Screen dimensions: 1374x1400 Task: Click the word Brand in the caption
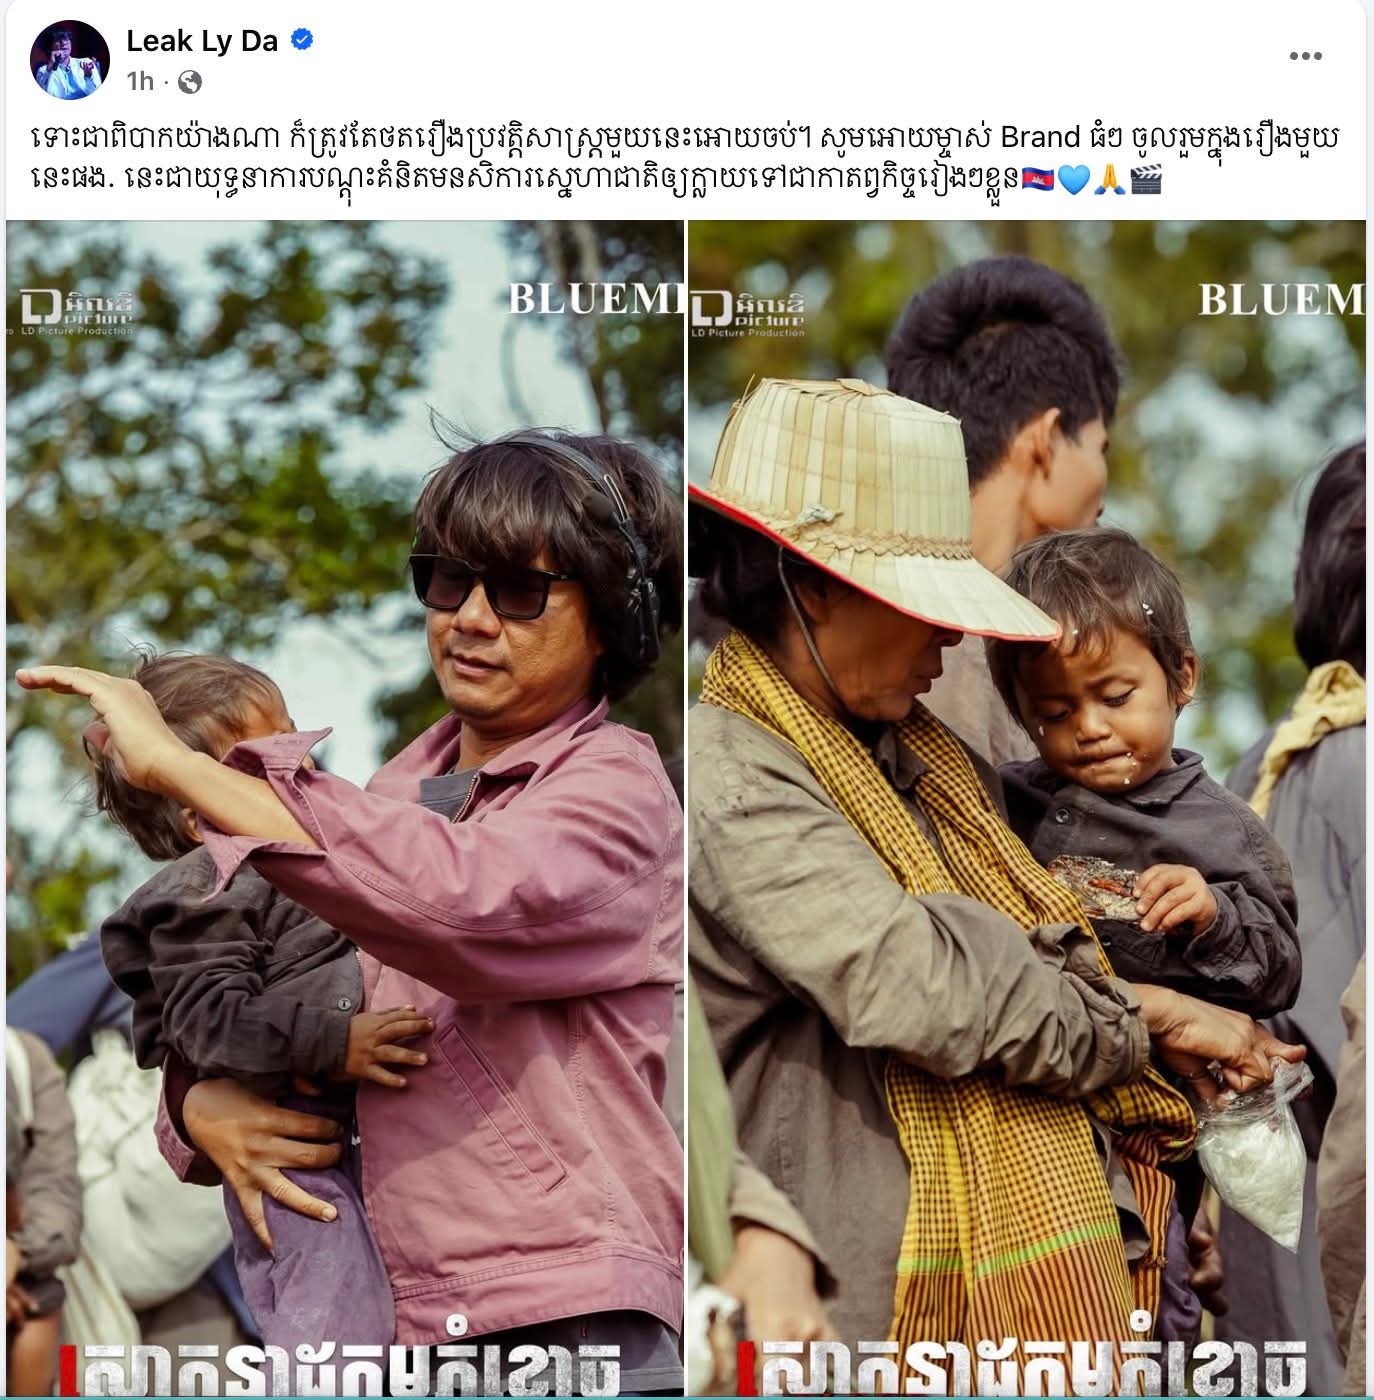[1041, 137]
